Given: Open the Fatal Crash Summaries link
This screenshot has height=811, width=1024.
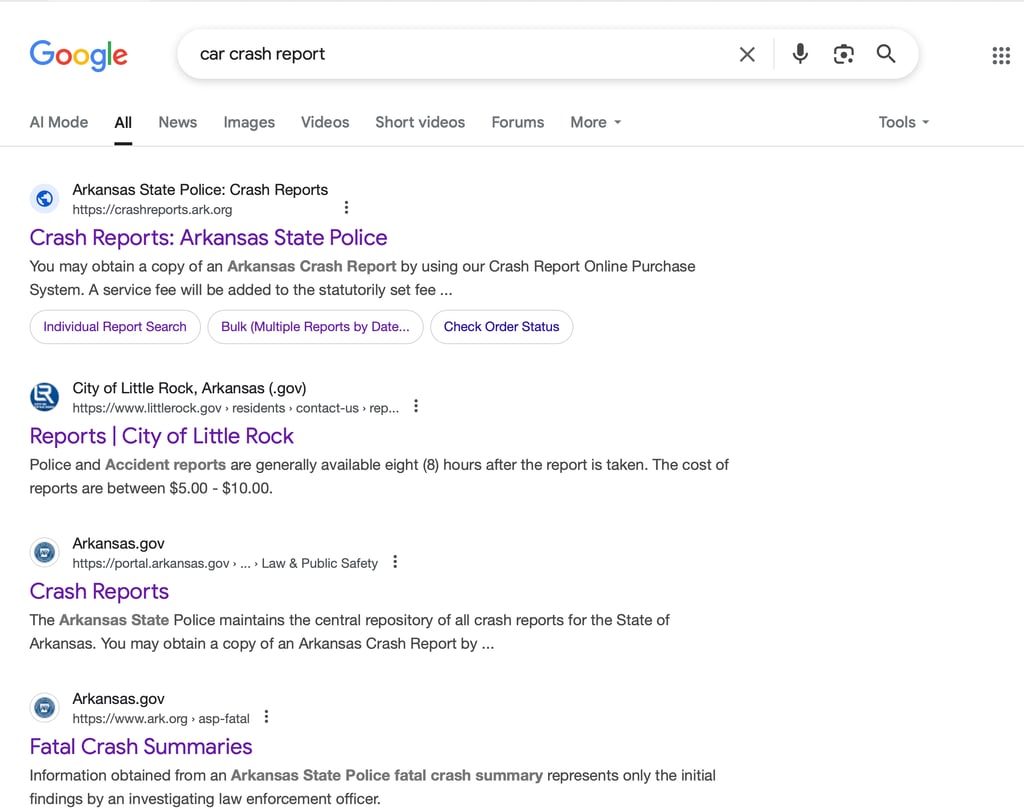Looking at the screenshot, I should 141,747.
